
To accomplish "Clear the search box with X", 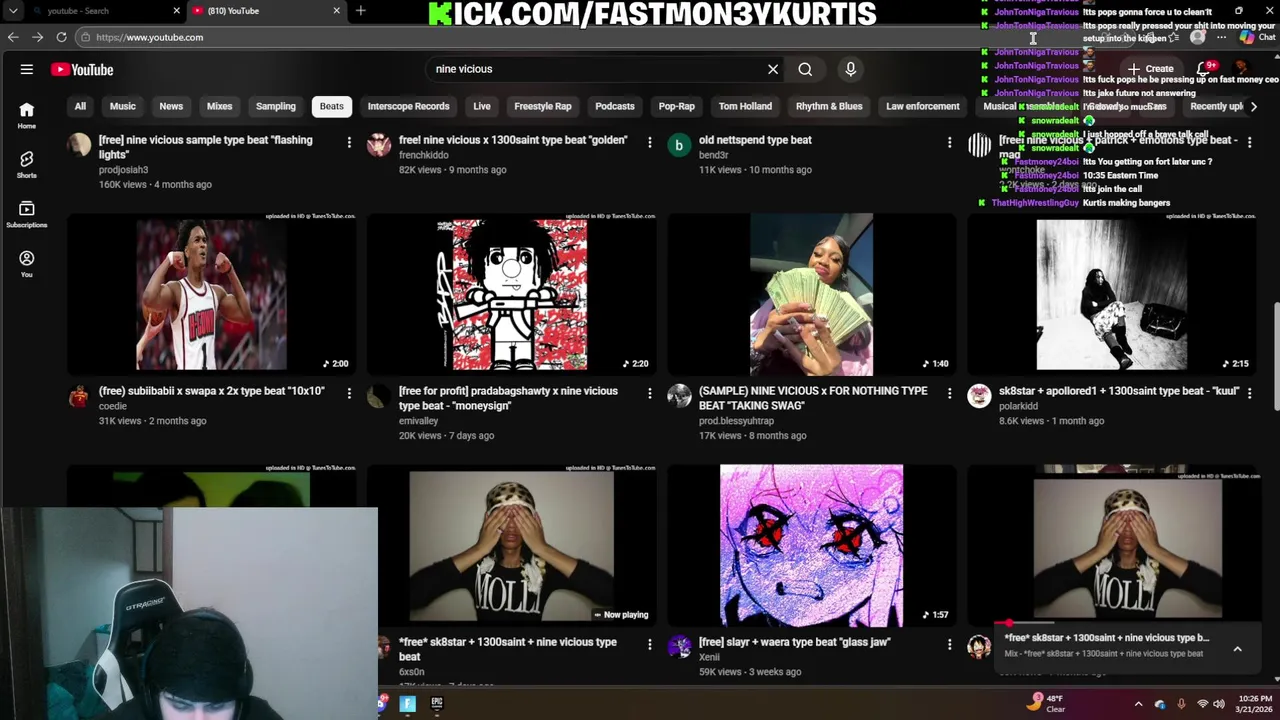I will coord(773,69).
